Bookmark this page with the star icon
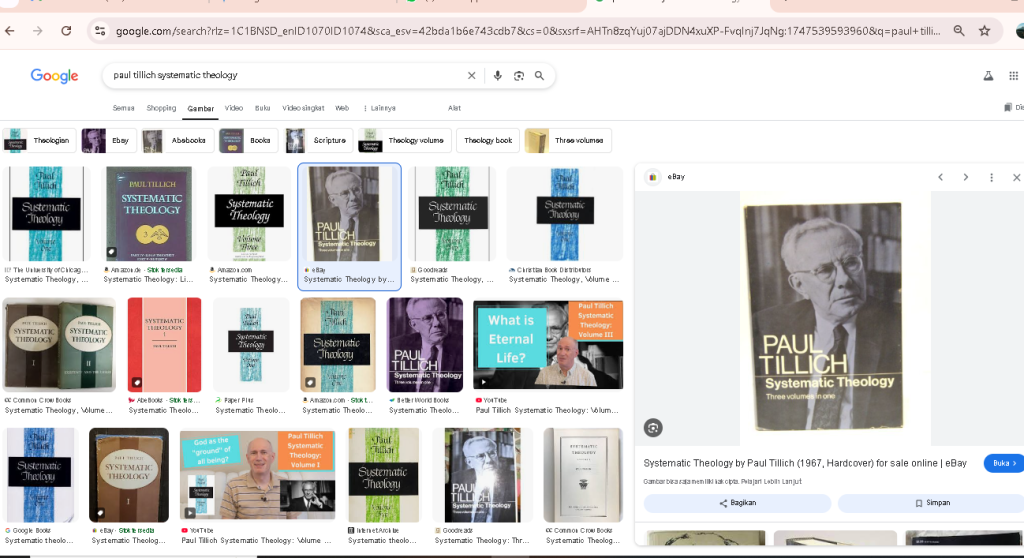This screenshot has width=1024, height=558. click(x=984, y=31)
